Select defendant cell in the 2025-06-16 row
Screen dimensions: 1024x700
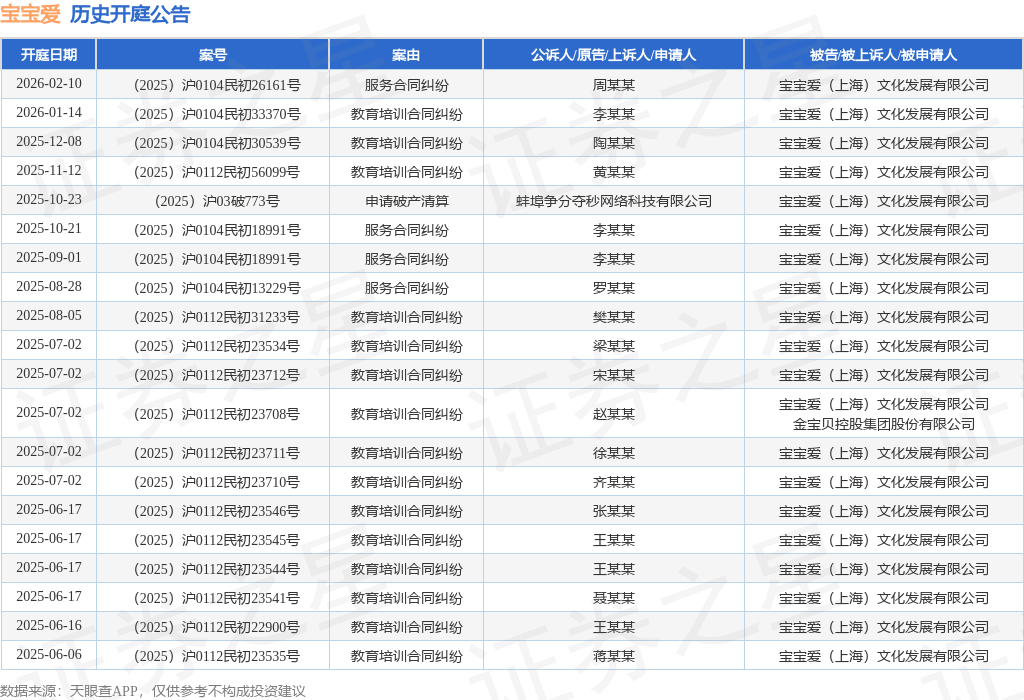pyautogui.click(x=884, y=627)
